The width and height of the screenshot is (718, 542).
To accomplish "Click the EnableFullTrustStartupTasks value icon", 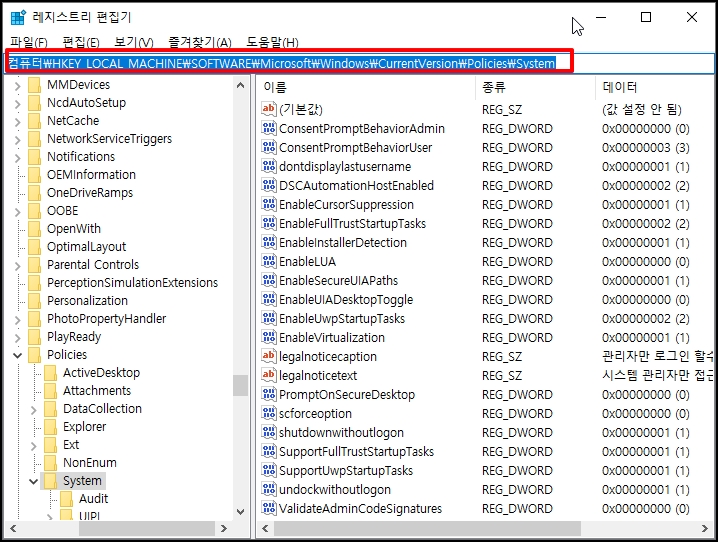I will [269, 223].
